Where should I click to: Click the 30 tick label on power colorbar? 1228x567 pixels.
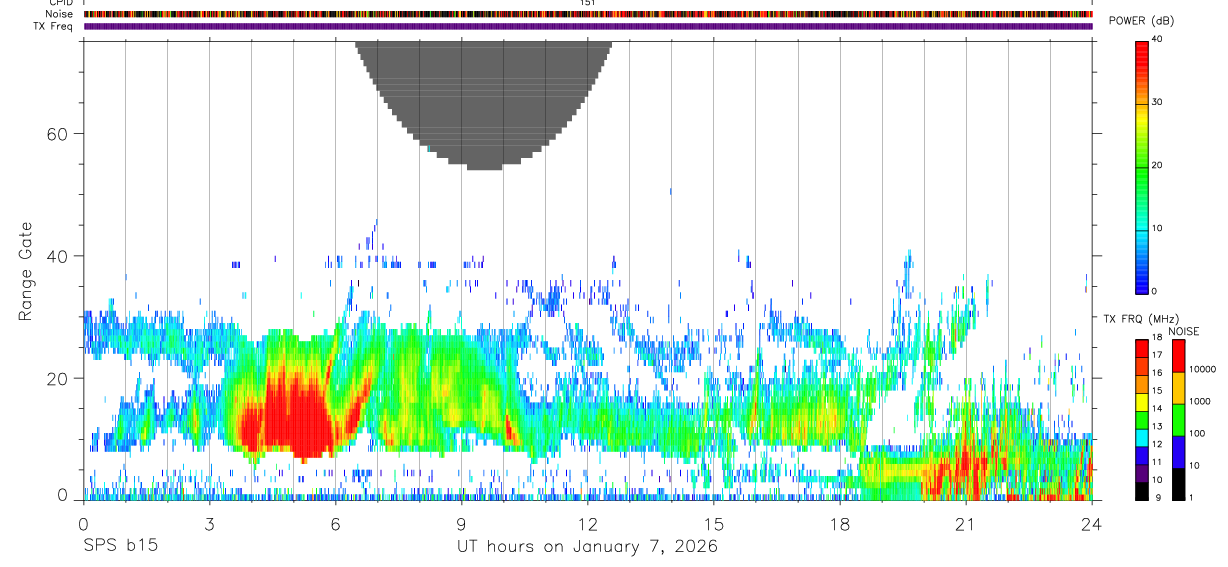coord(1158,102)
